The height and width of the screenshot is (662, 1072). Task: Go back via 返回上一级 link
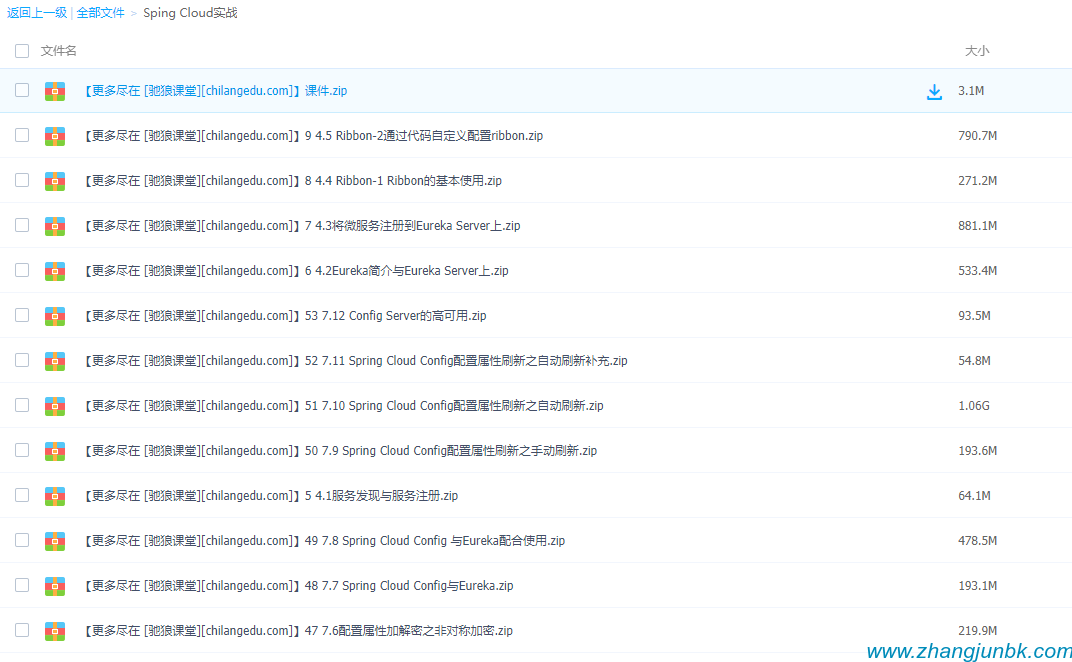click(37, 13)
